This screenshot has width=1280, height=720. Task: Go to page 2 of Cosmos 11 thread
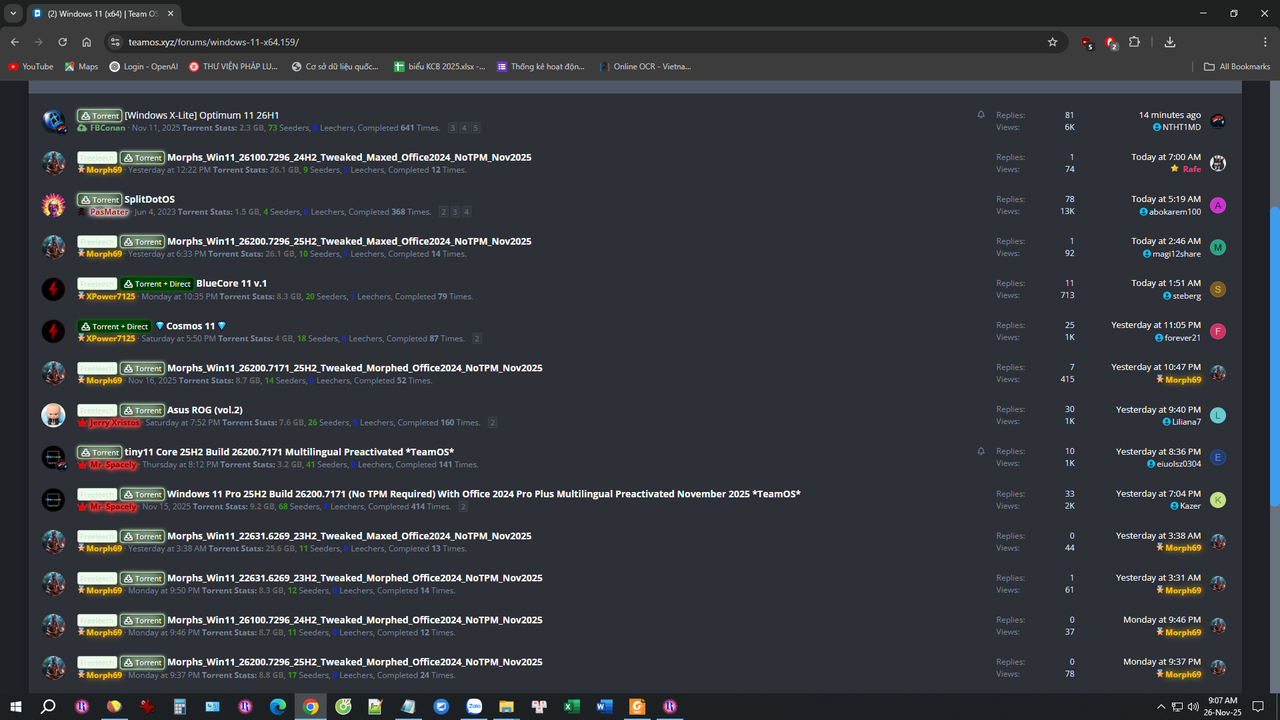477,338
